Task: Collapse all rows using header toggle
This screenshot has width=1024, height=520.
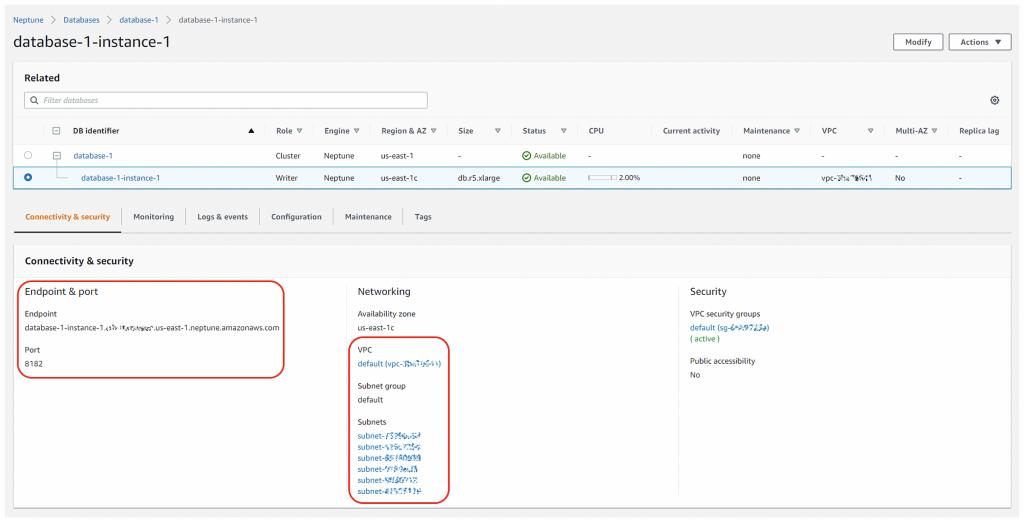Action: point(56,131)
